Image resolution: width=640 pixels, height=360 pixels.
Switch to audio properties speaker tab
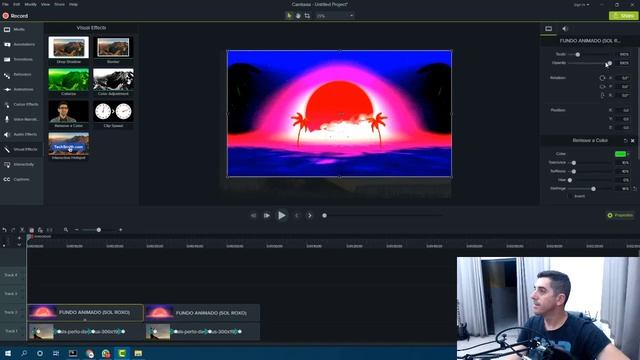point(565,29)
